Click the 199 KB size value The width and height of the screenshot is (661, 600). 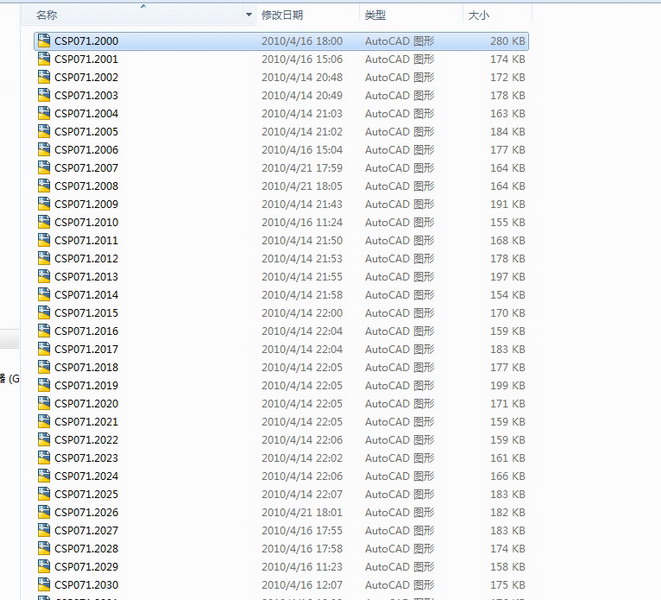(508, 385)
